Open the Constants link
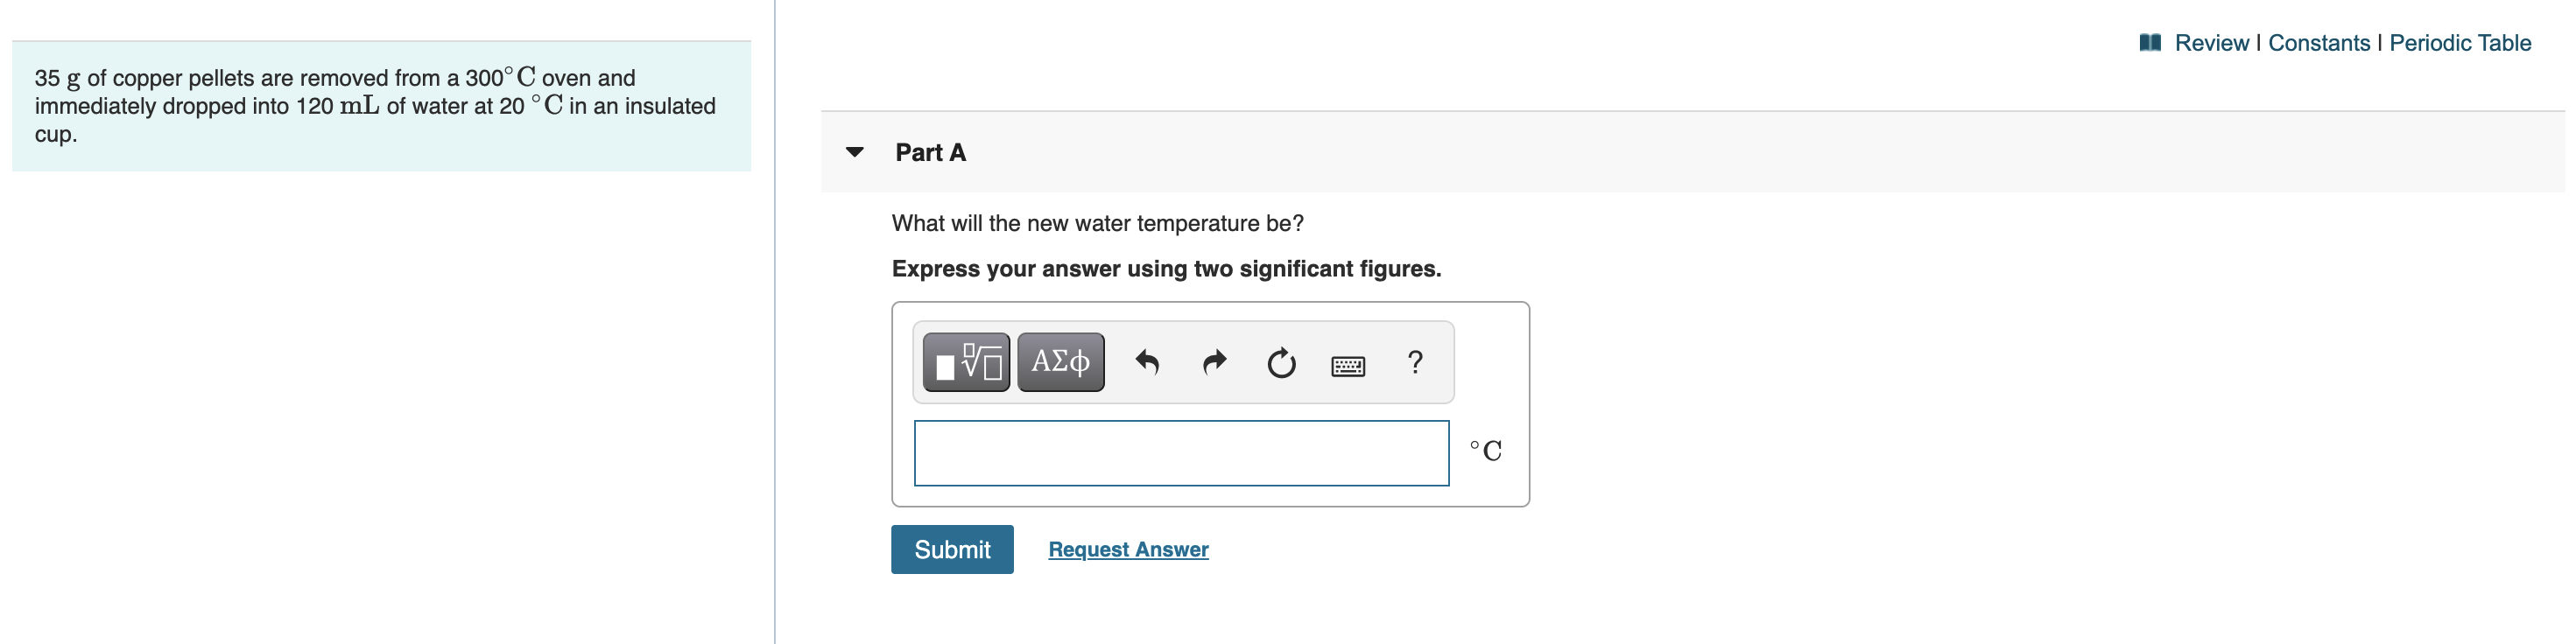Viewport: 2576px width, 644px height. point(2318,43)
